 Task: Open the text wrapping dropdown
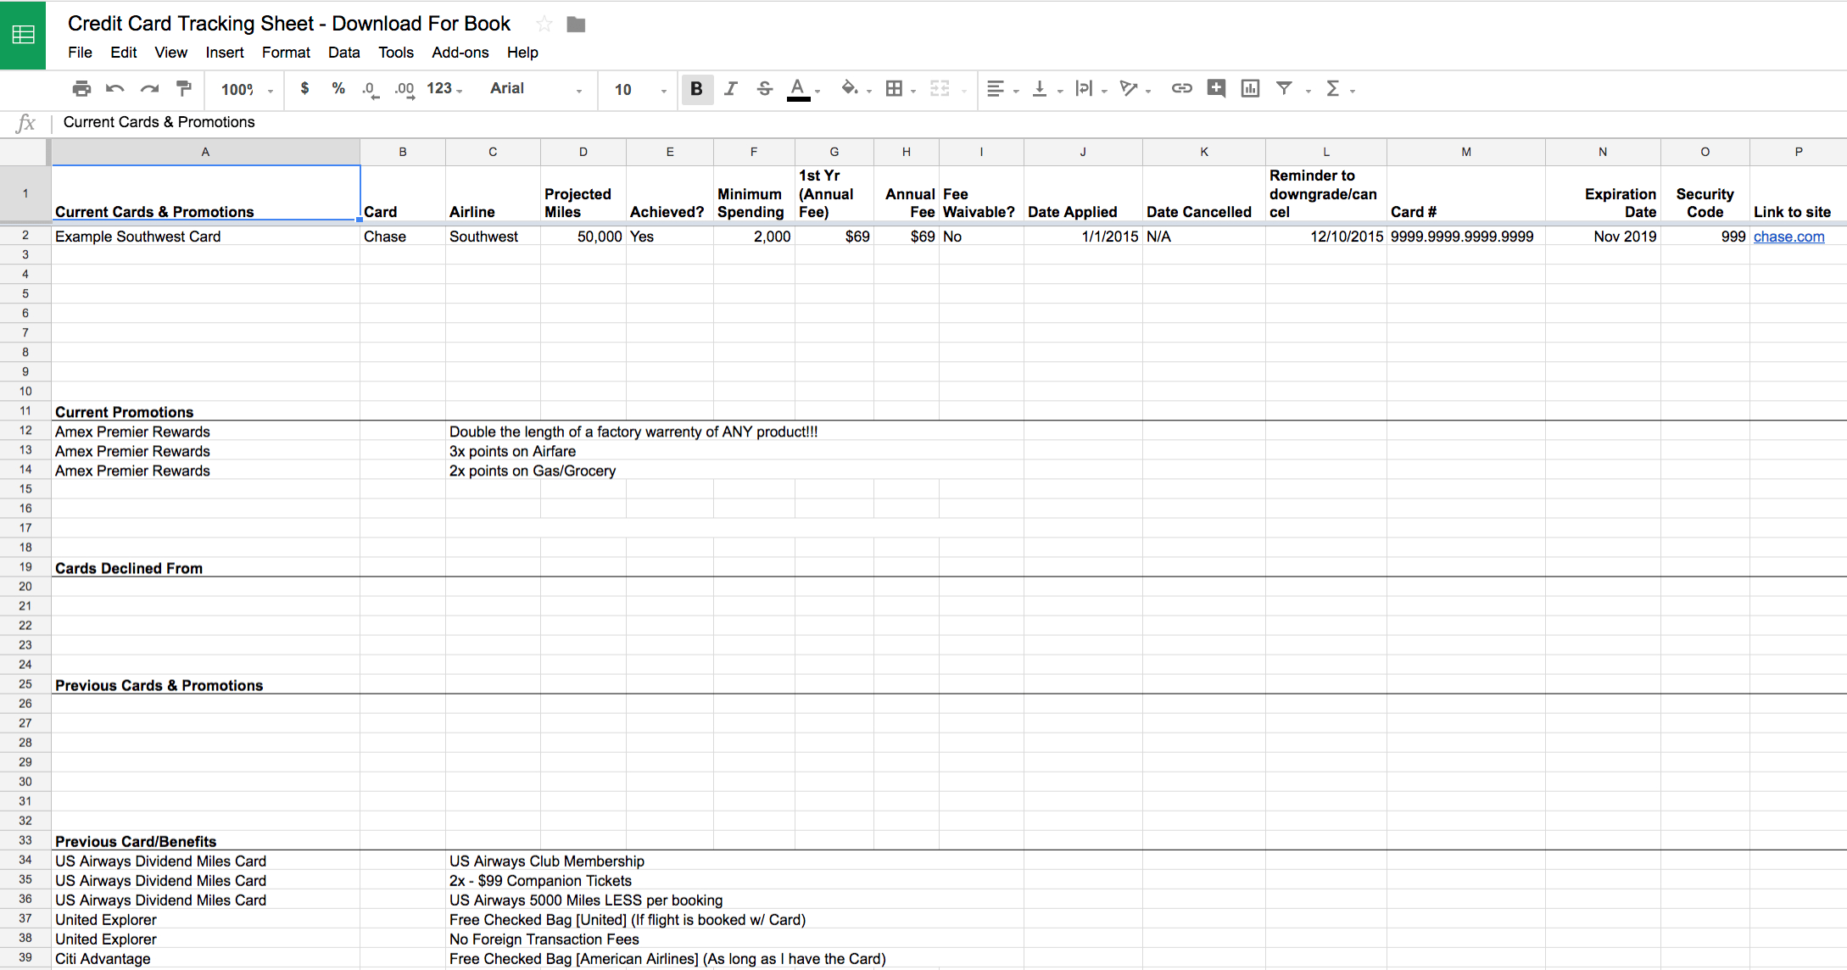[1090, 89]
